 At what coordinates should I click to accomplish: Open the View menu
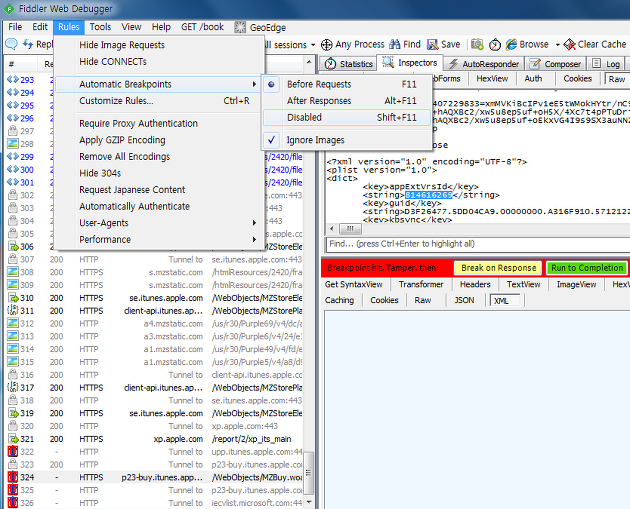[131, 27]
